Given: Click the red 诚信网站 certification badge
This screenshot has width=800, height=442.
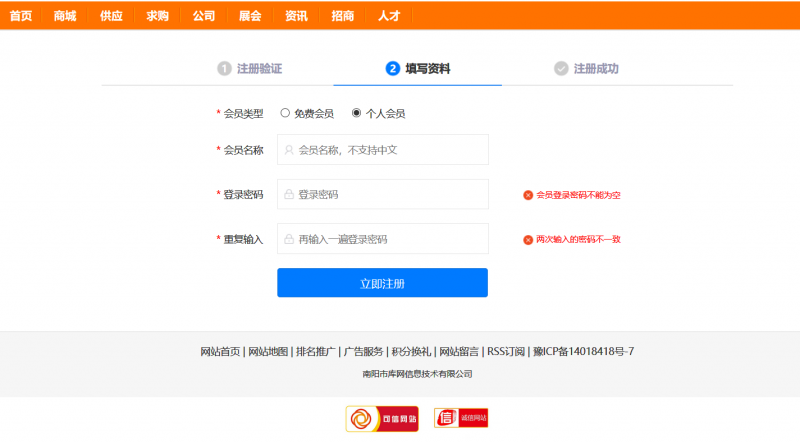Looking at the screenshot, I should click(x=461, y=418).
